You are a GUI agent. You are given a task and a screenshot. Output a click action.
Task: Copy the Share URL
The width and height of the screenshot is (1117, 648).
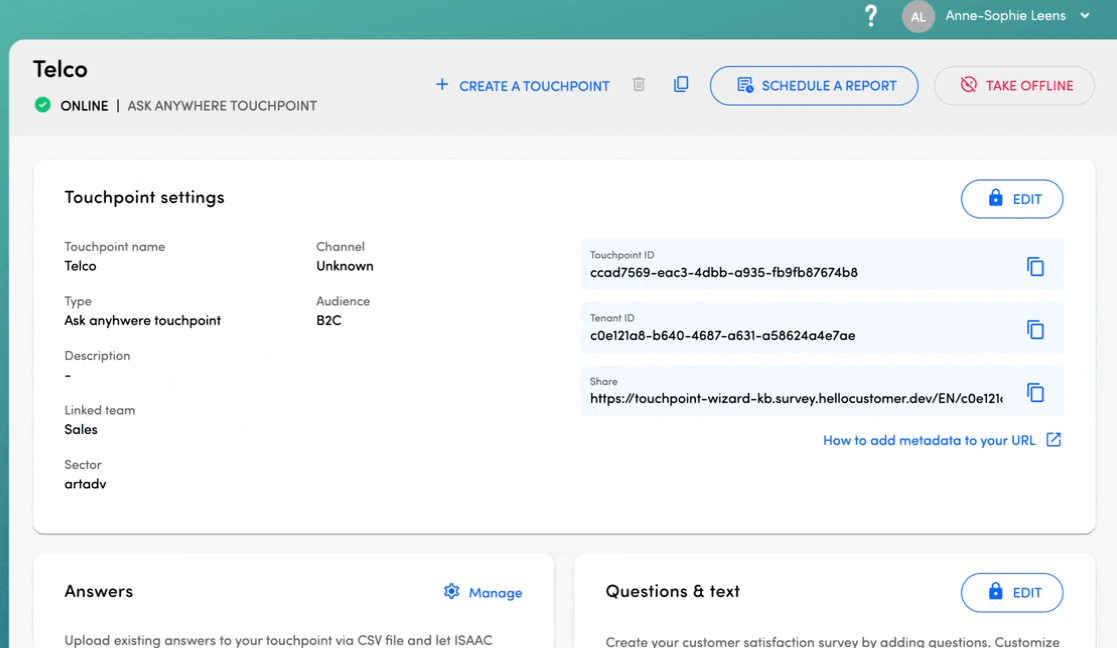coord(1035,393)
